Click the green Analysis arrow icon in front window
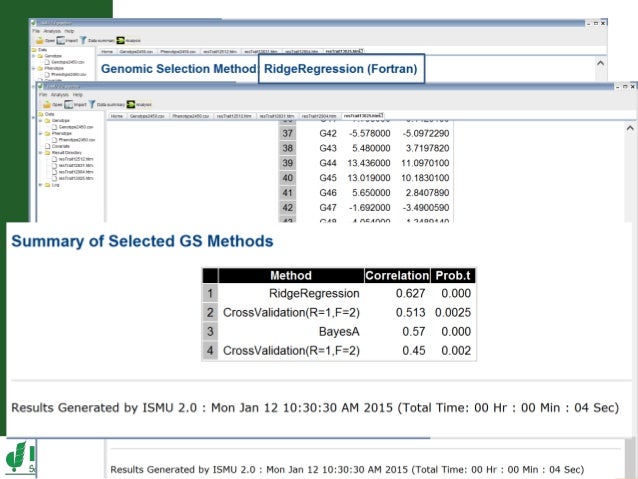Viewport: 638px width, 479px height. pyautogui.click(x=131, y=105)
